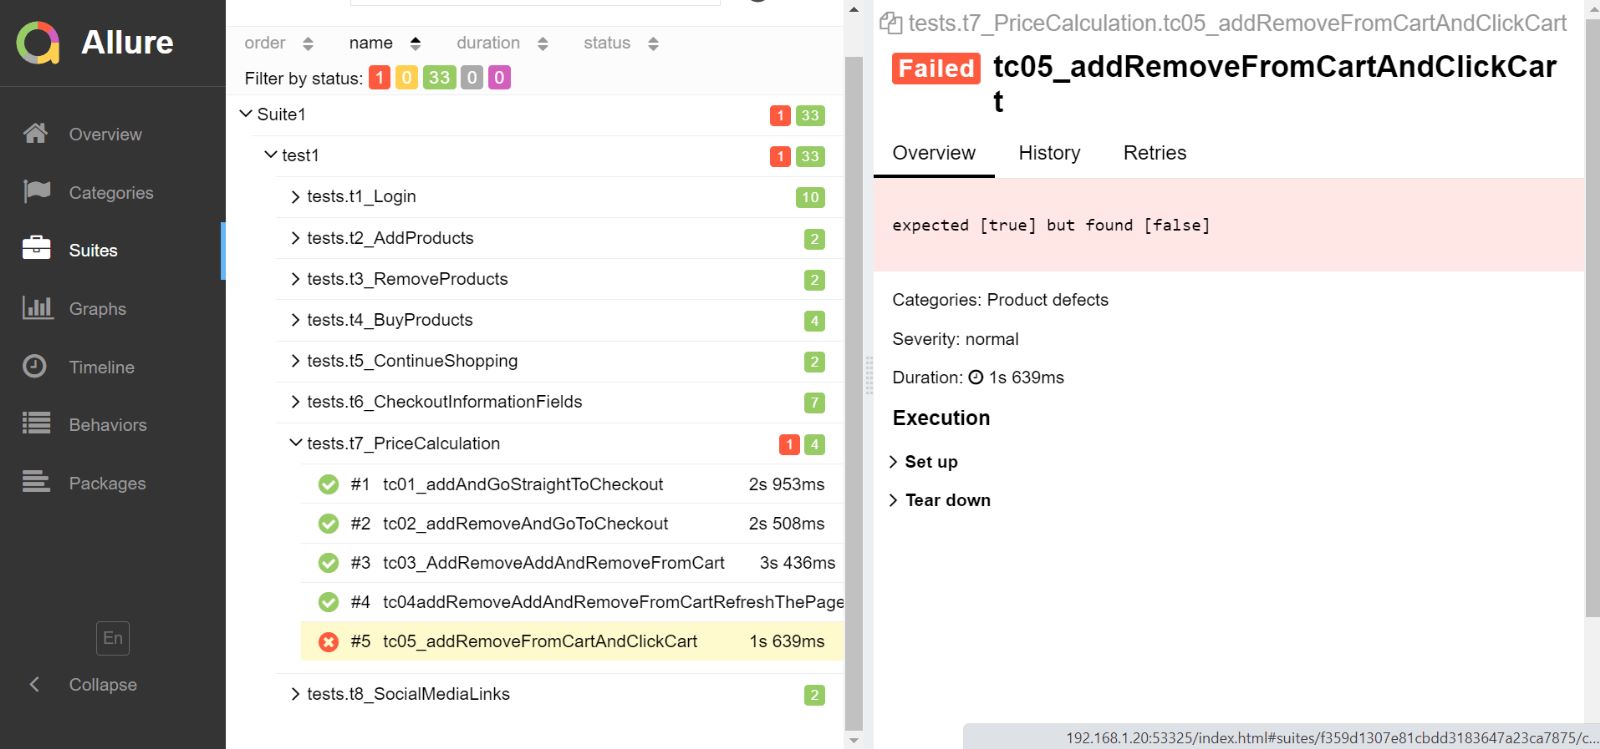Open Behaviors via the list icon
Image resolution: width=1600 pixels, height=749 pixels.
[x=36, y=424]
